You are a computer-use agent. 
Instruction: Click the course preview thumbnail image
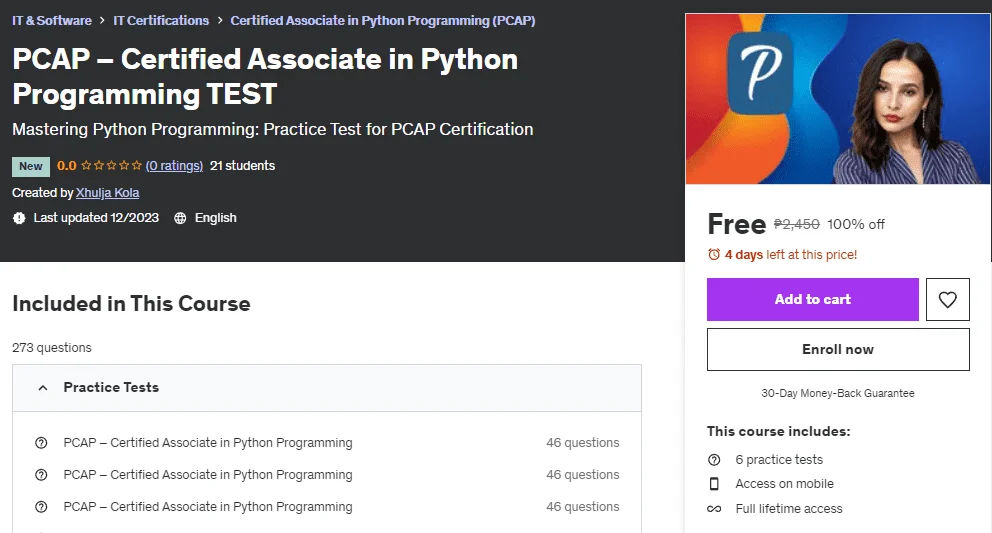pyautogui.click(x=838, y=99)
